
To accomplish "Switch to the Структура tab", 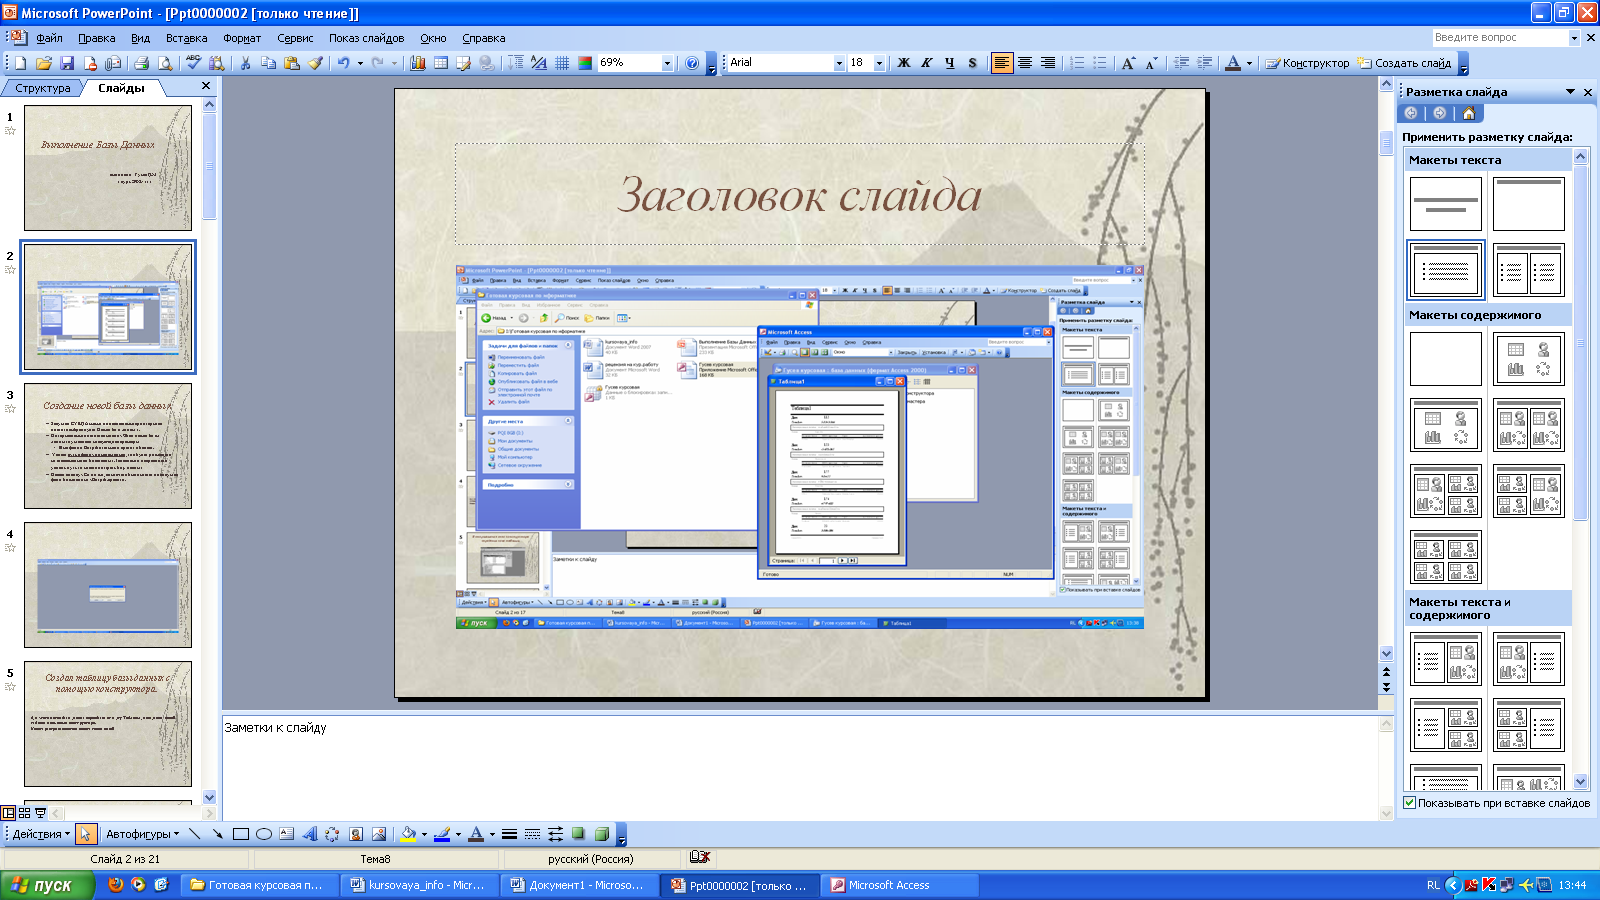I will click(43, 88).
